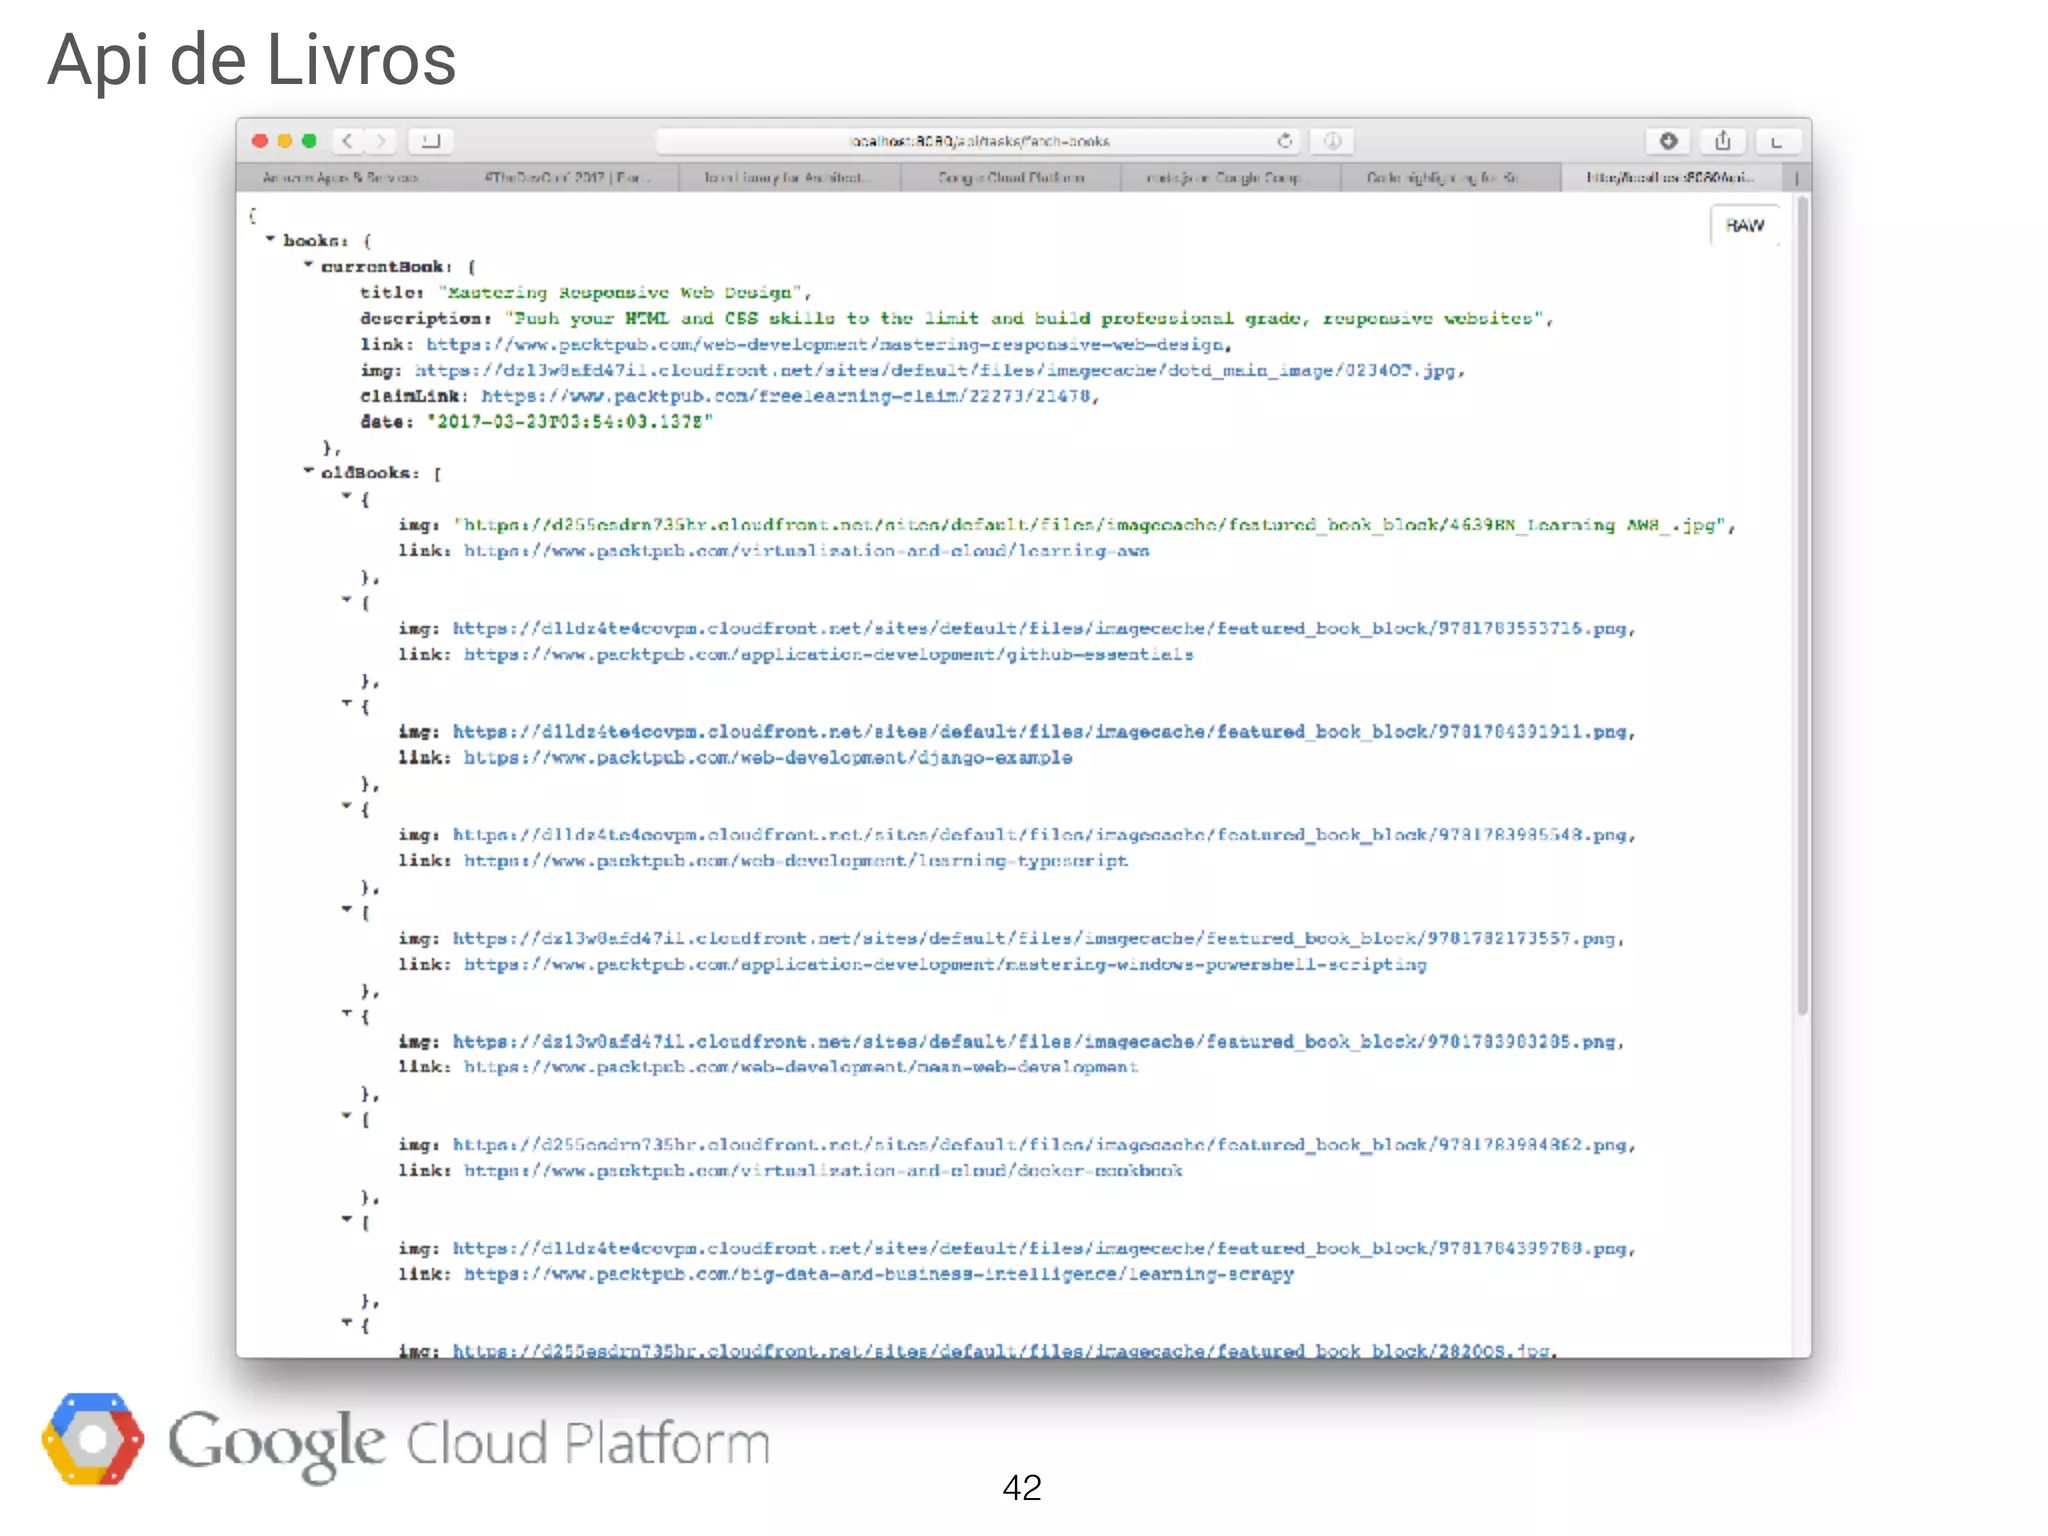
Task: Click the localhost address bar
Action: (x=980, y=141)
